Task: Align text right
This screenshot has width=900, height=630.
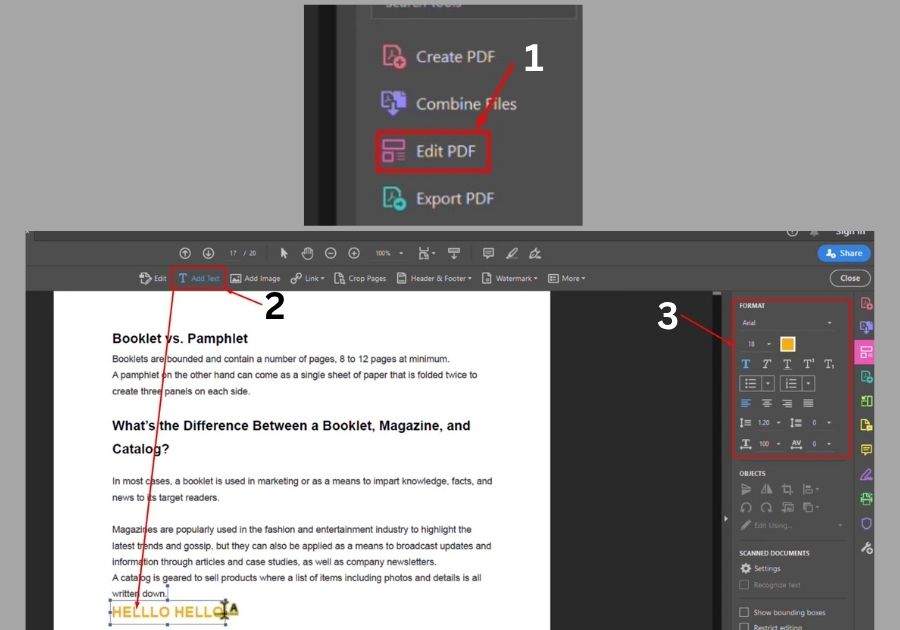Action: (x=787, y=403)
